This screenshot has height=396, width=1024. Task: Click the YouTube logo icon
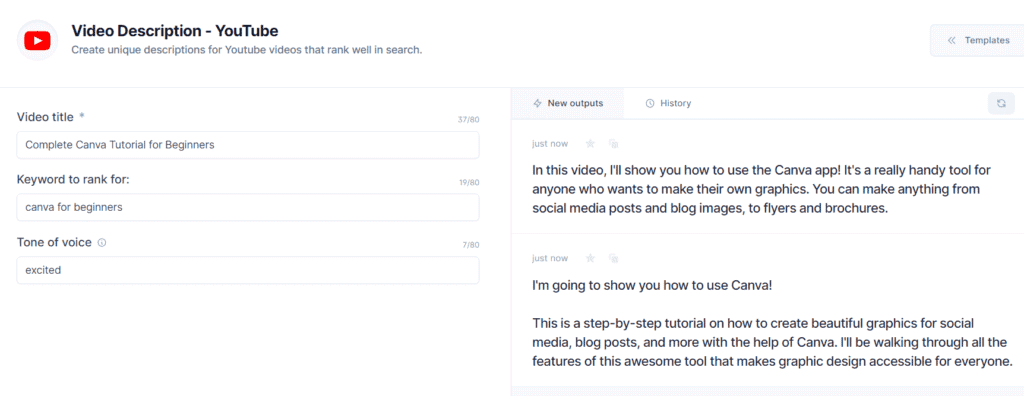point(37,41)
